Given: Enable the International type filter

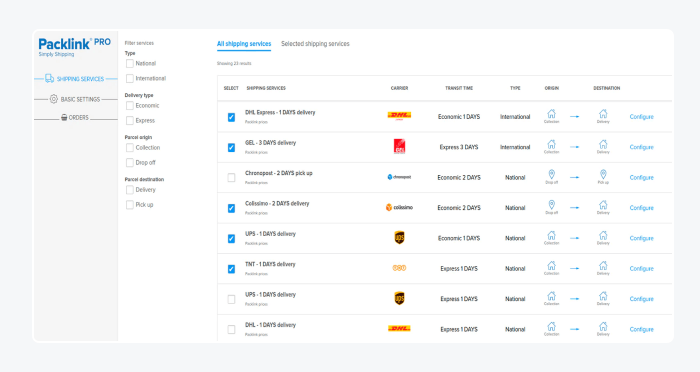Looking at the screenshot, I should tap(130, 79).
